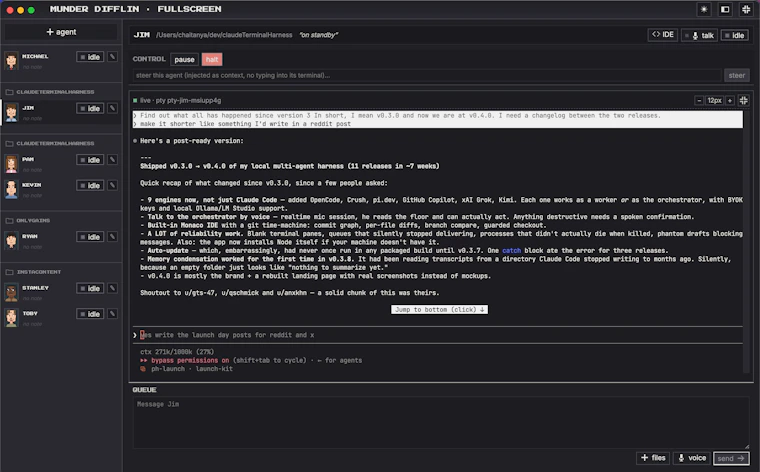Screen dimensions: 760x472
Task: Focus the steer this agent input field
Action: [x=427, y=75]
